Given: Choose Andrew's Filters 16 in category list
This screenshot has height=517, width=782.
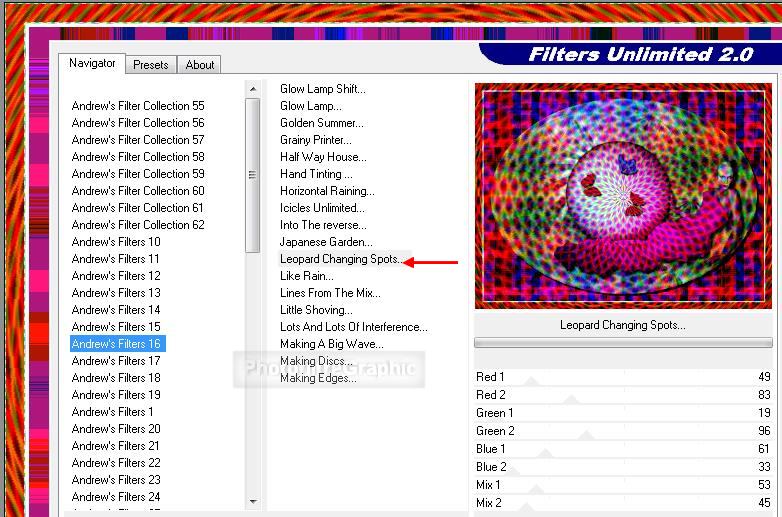Looking at the screenshot, I should tap(116, 344).
